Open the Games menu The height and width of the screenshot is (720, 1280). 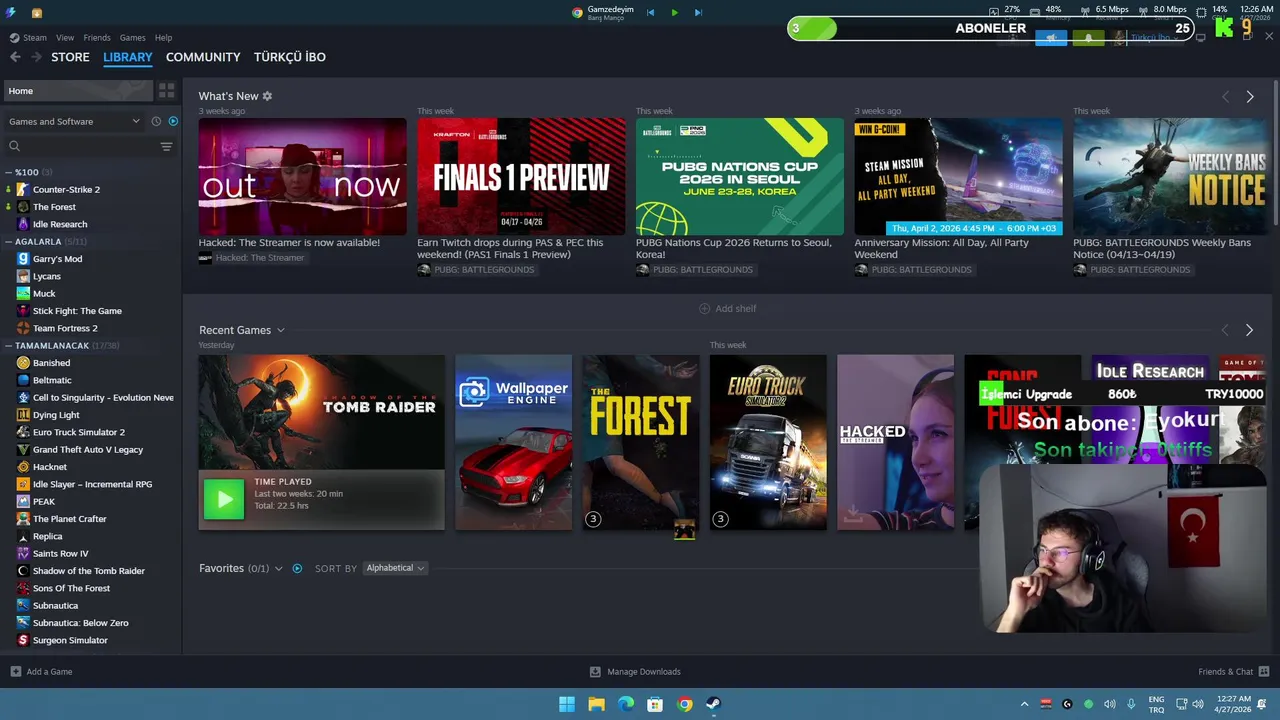pyautogui.click(x=133, y=38)
